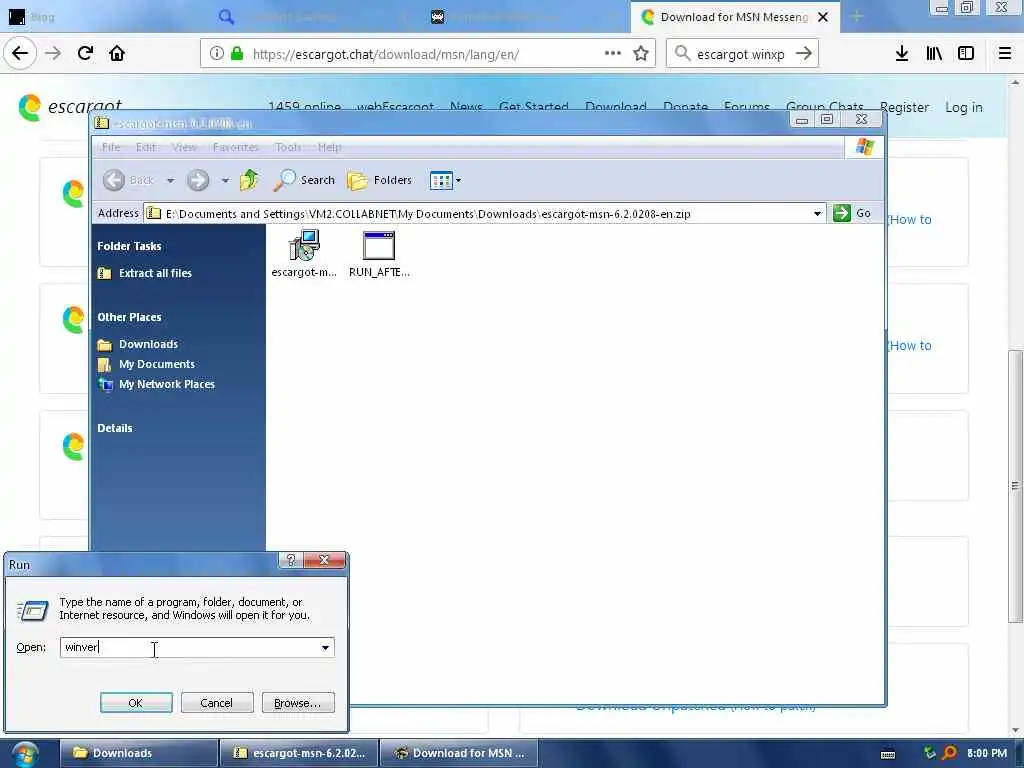Switch to Download for MSN taskbar button

click(x=460, y=753)
